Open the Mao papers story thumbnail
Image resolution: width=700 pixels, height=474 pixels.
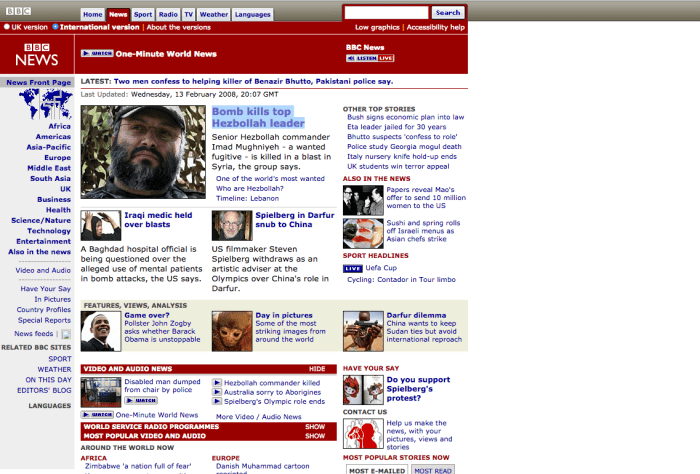363,200
